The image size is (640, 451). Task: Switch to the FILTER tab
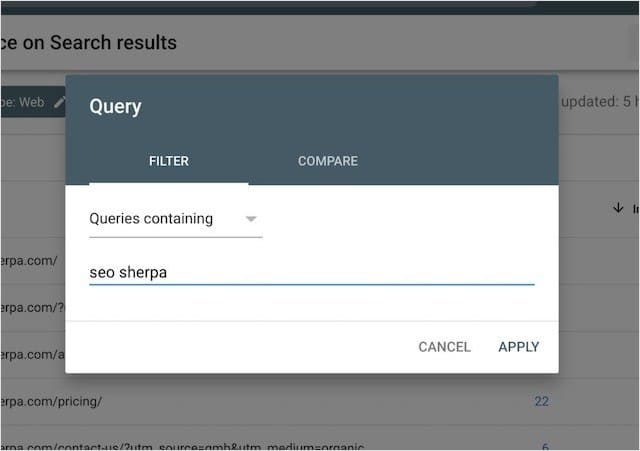click(168, 161)
